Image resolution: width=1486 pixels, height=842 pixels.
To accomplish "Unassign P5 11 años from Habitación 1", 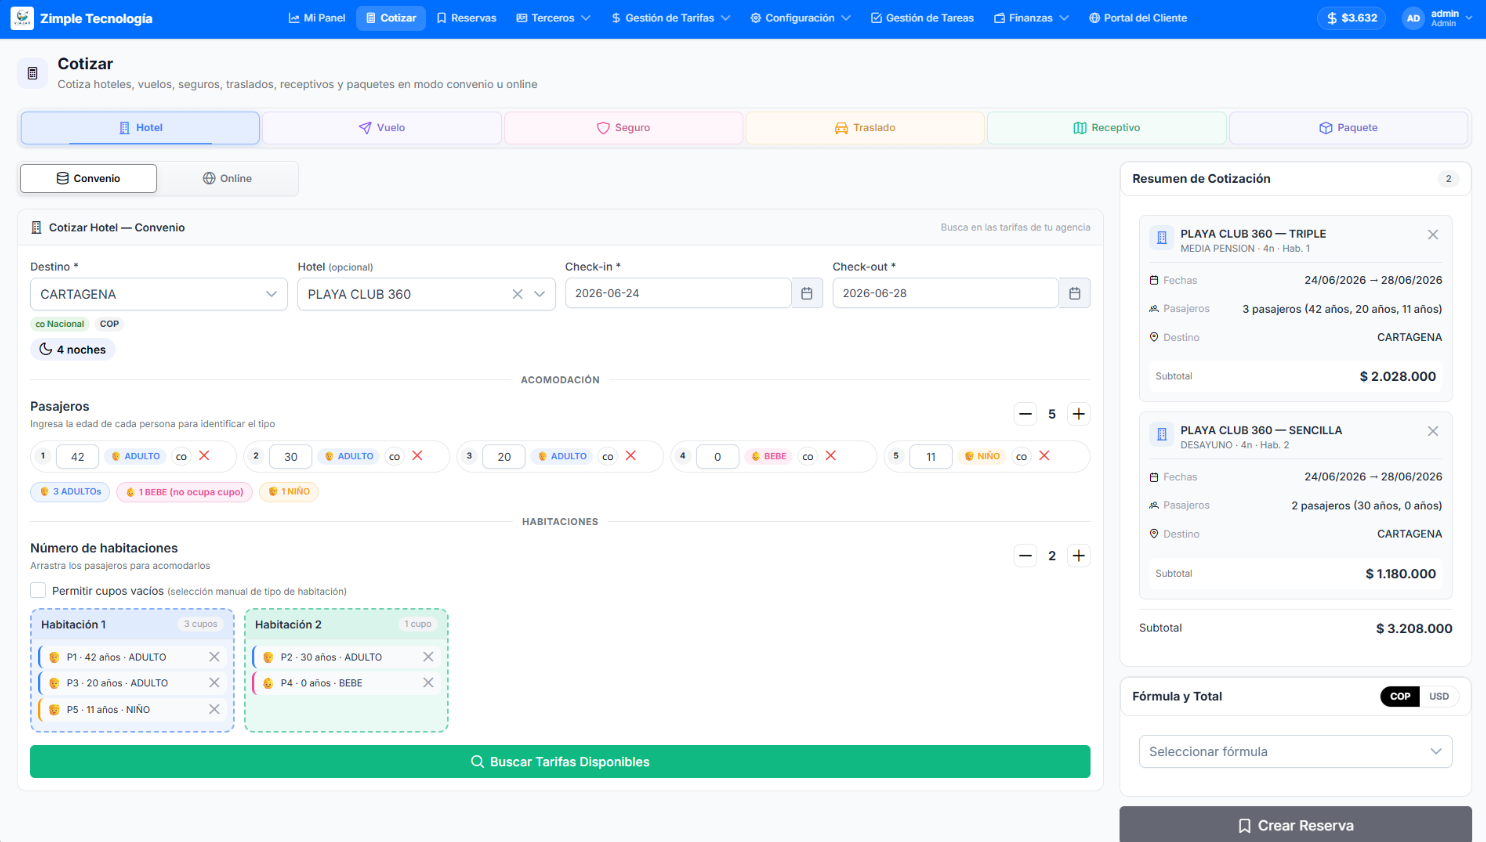I will point(214,709).
